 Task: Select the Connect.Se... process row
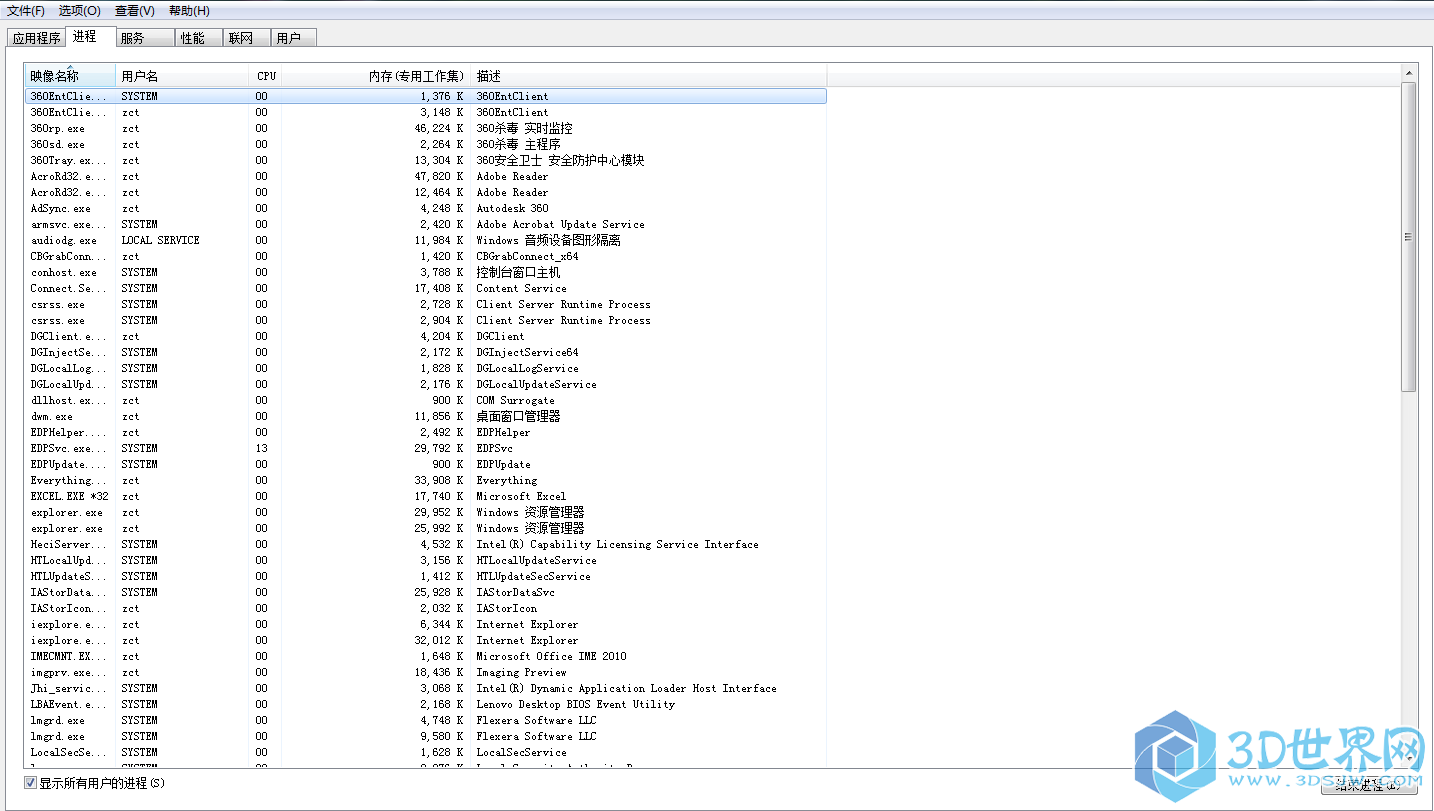pyautogui.click(x=426, y=288)
